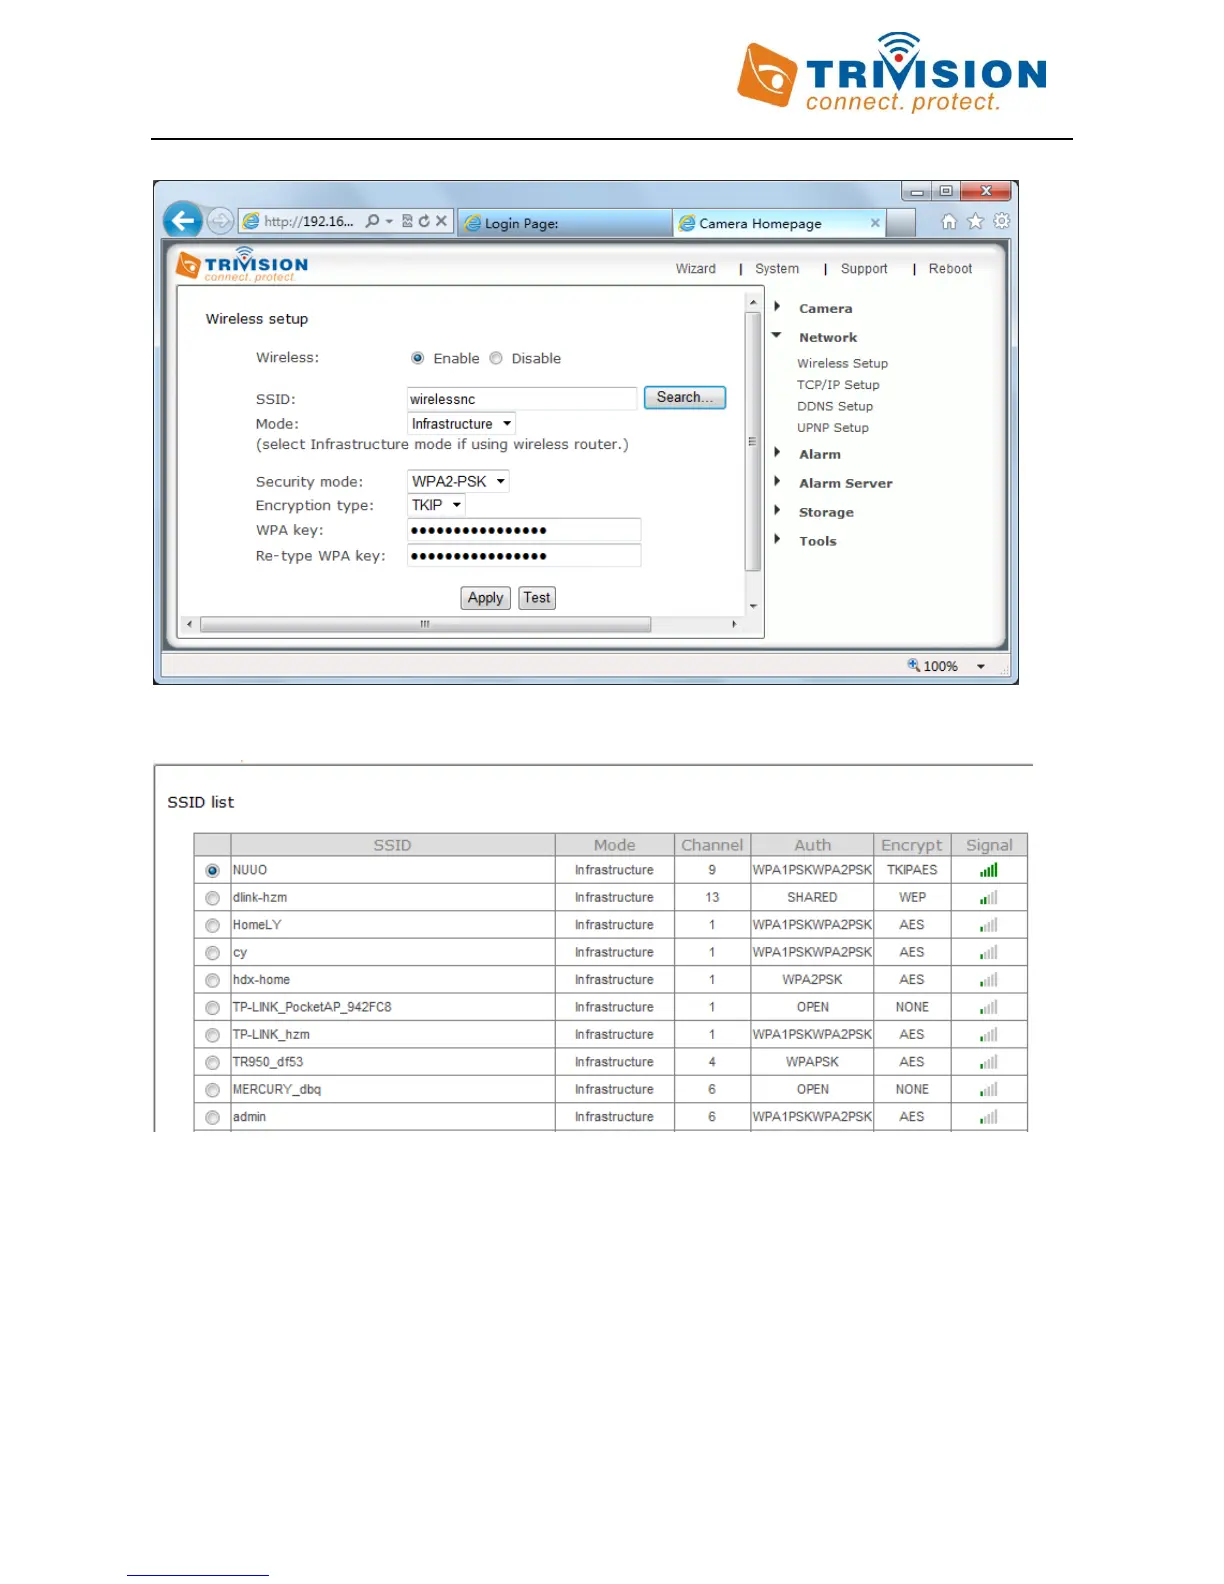This screenshot has width=1224, height=1584.
Task: Switch to the Camera Homepage tab
Action: [779, 223]
